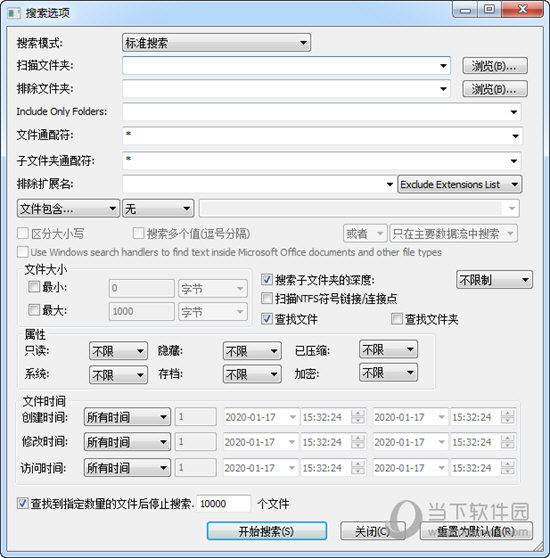Enable the 最小 file size checkbox
Image resolution: width=550 pixels, height=558 pixels.
point(34,287)
